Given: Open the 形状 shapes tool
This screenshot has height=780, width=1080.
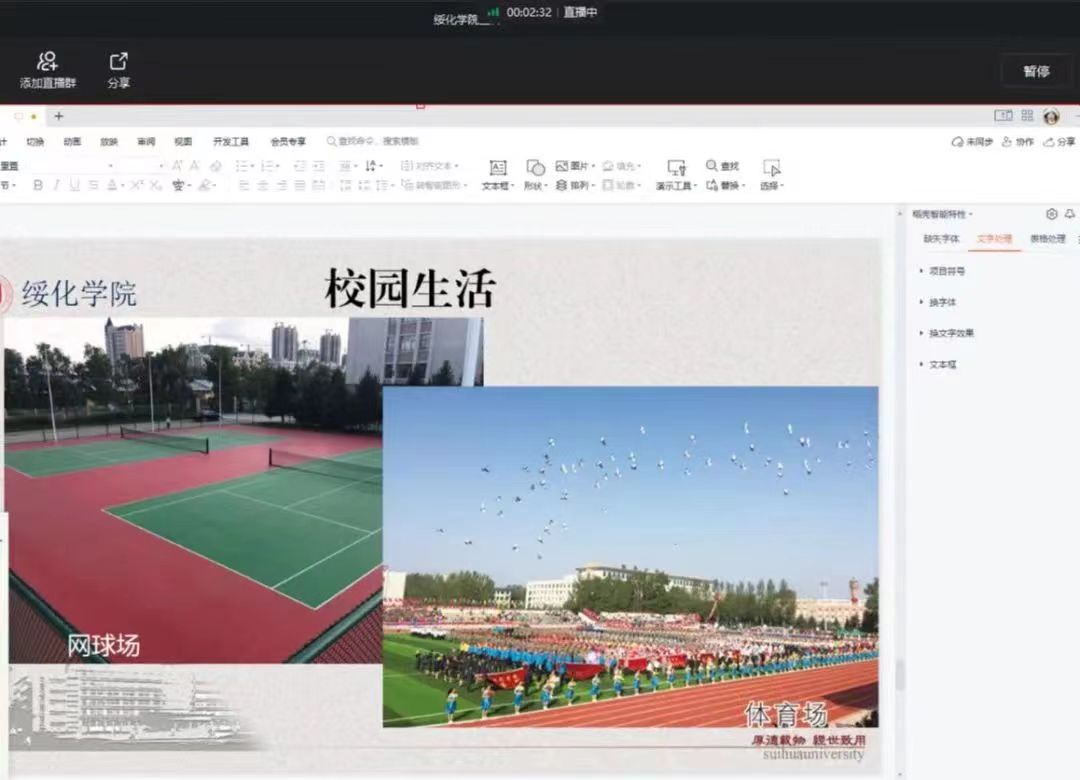Looking at the screenshot, I should tap(536, 168).
